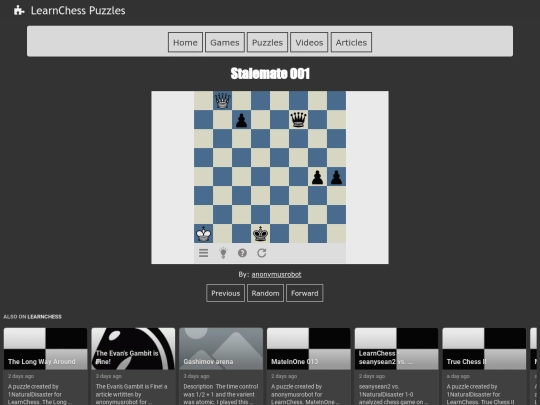Open the 'Gashimov arena' card
The image size is (540, 405).
221,366
